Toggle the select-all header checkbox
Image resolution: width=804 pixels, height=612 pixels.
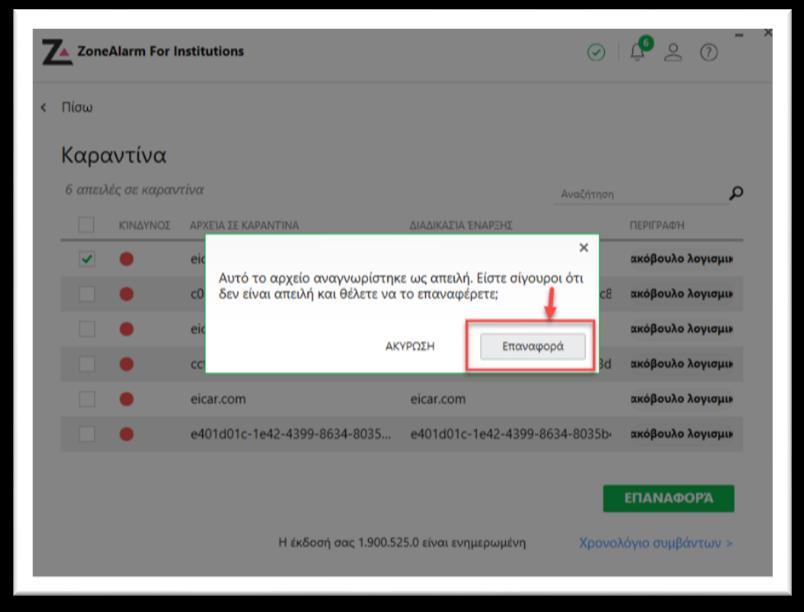click(86, 225)
